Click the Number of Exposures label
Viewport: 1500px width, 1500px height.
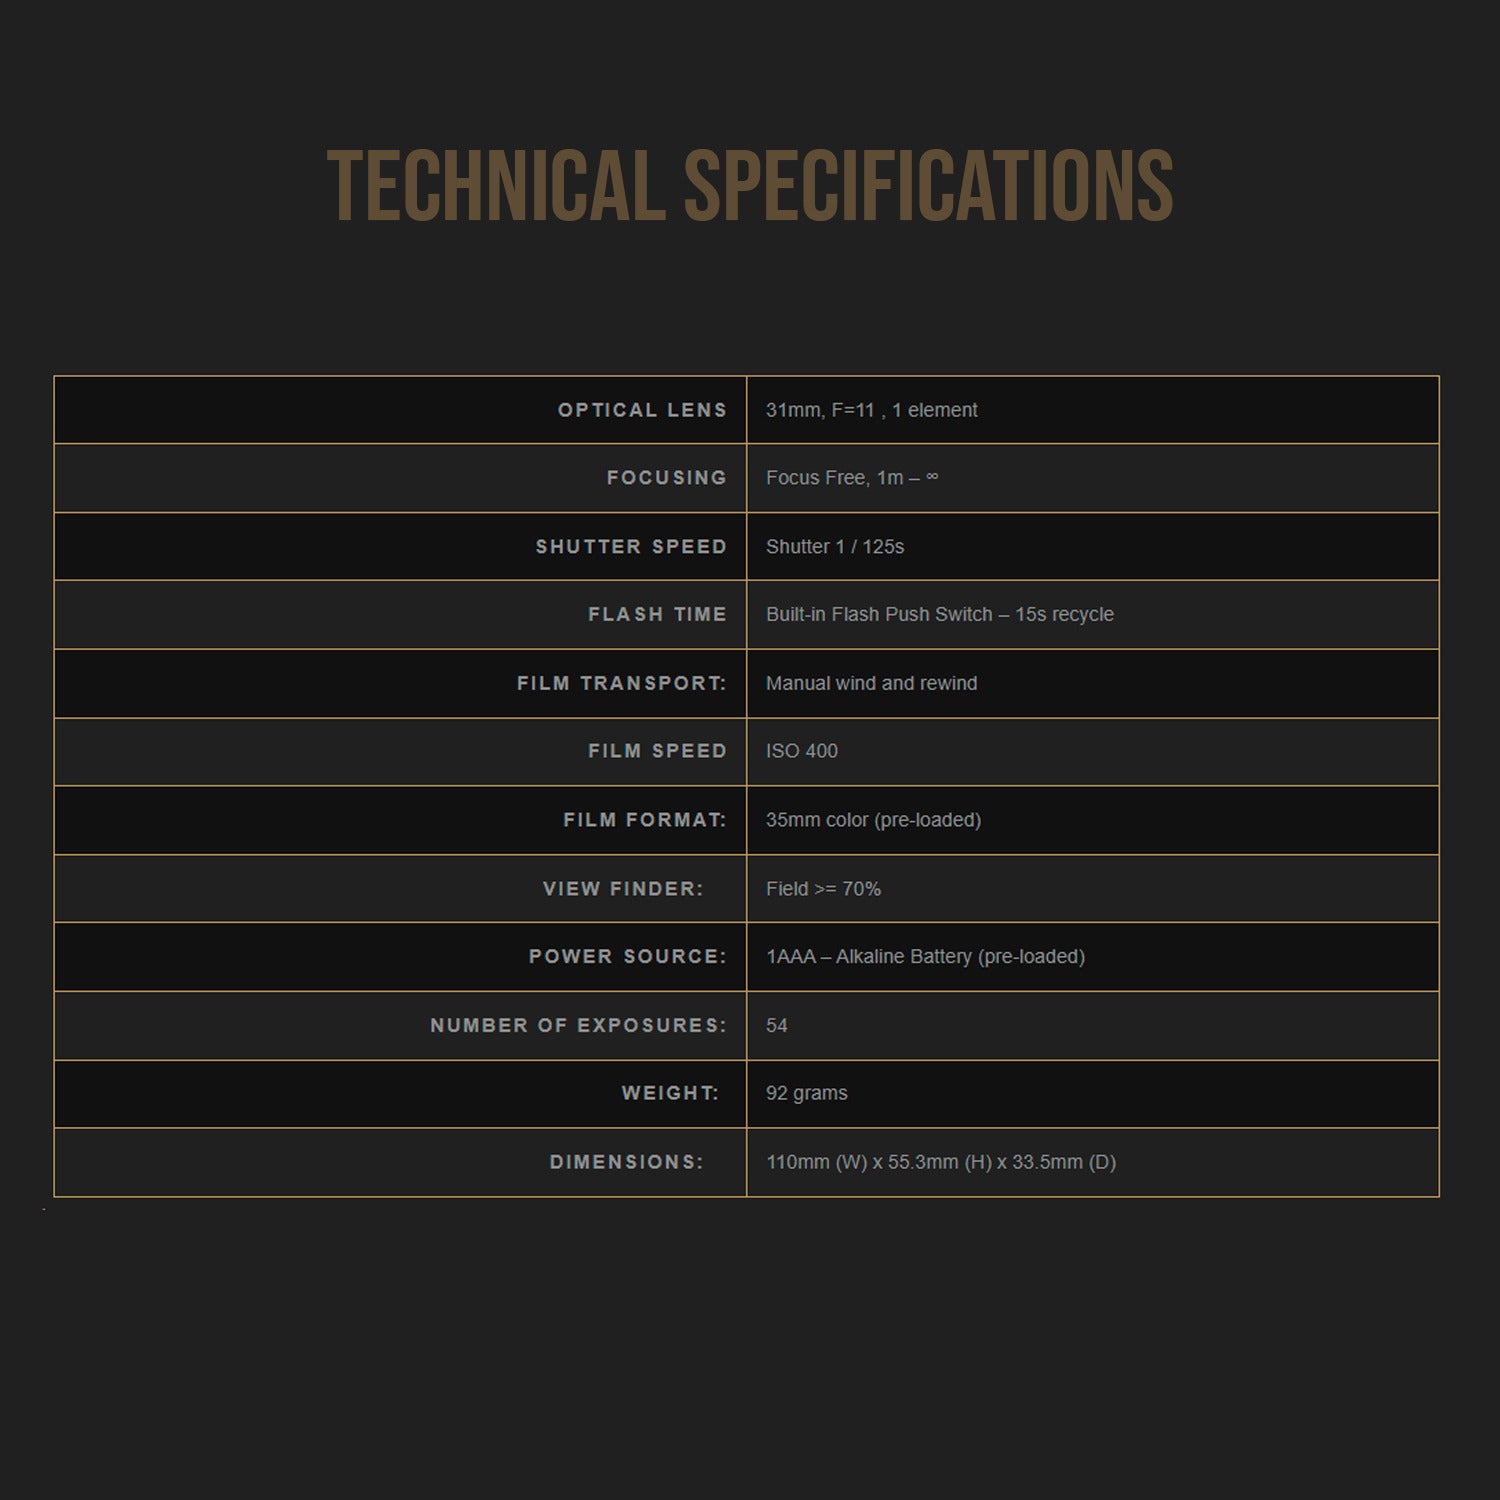(578, 1026)
